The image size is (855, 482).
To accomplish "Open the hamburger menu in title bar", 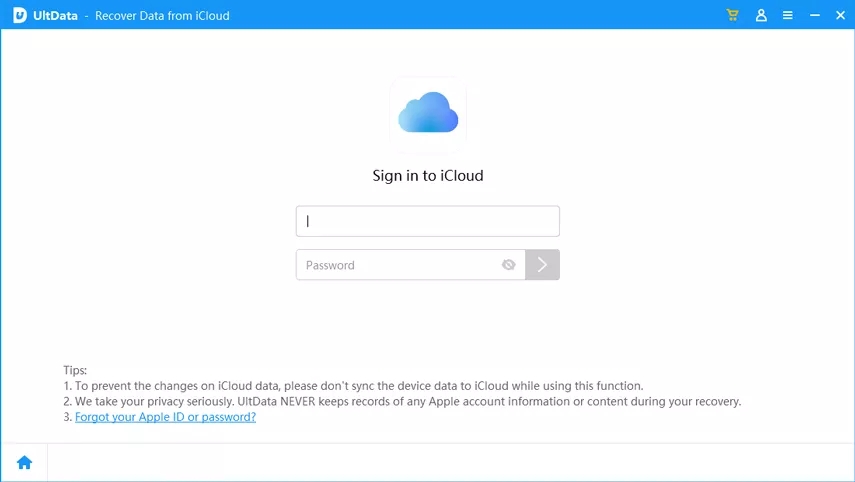I will [x=788, y=15].
